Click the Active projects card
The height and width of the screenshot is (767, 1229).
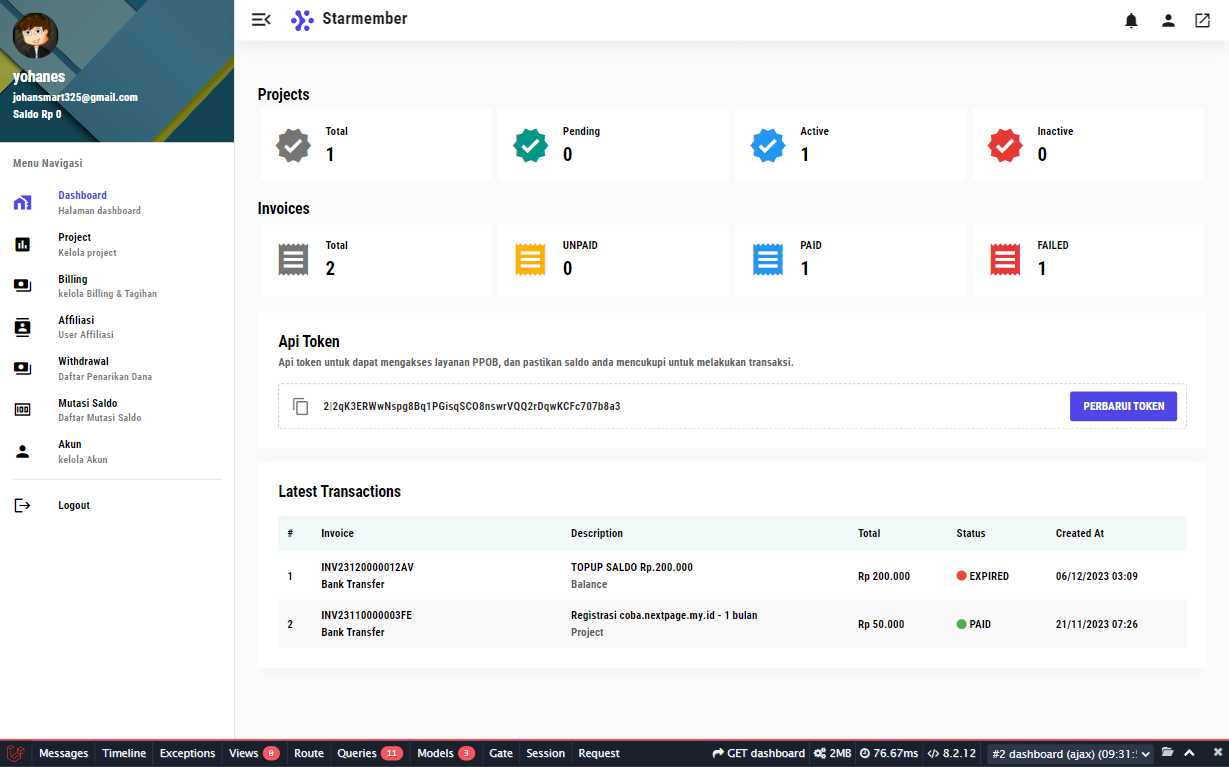tap(850, 146)
